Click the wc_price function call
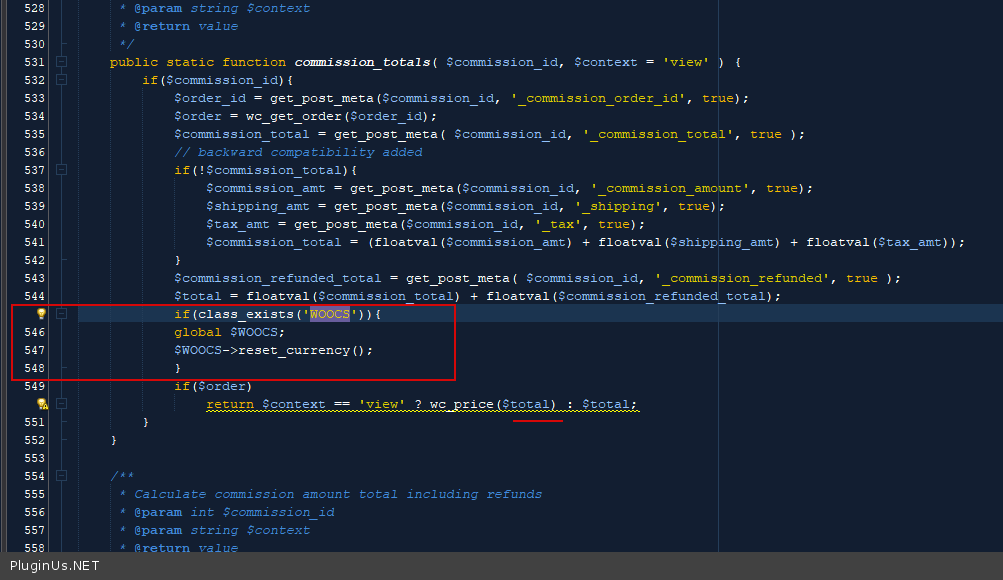 [462, 404]
